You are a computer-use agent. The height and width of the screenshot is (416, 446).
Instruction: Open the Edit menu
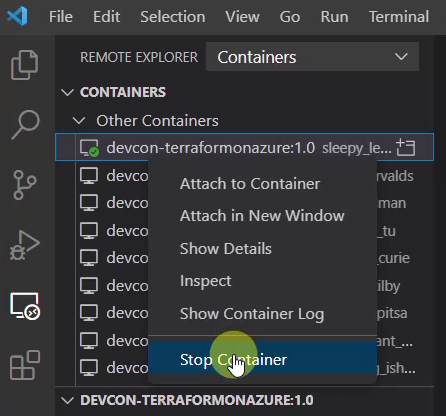point(106,17)
